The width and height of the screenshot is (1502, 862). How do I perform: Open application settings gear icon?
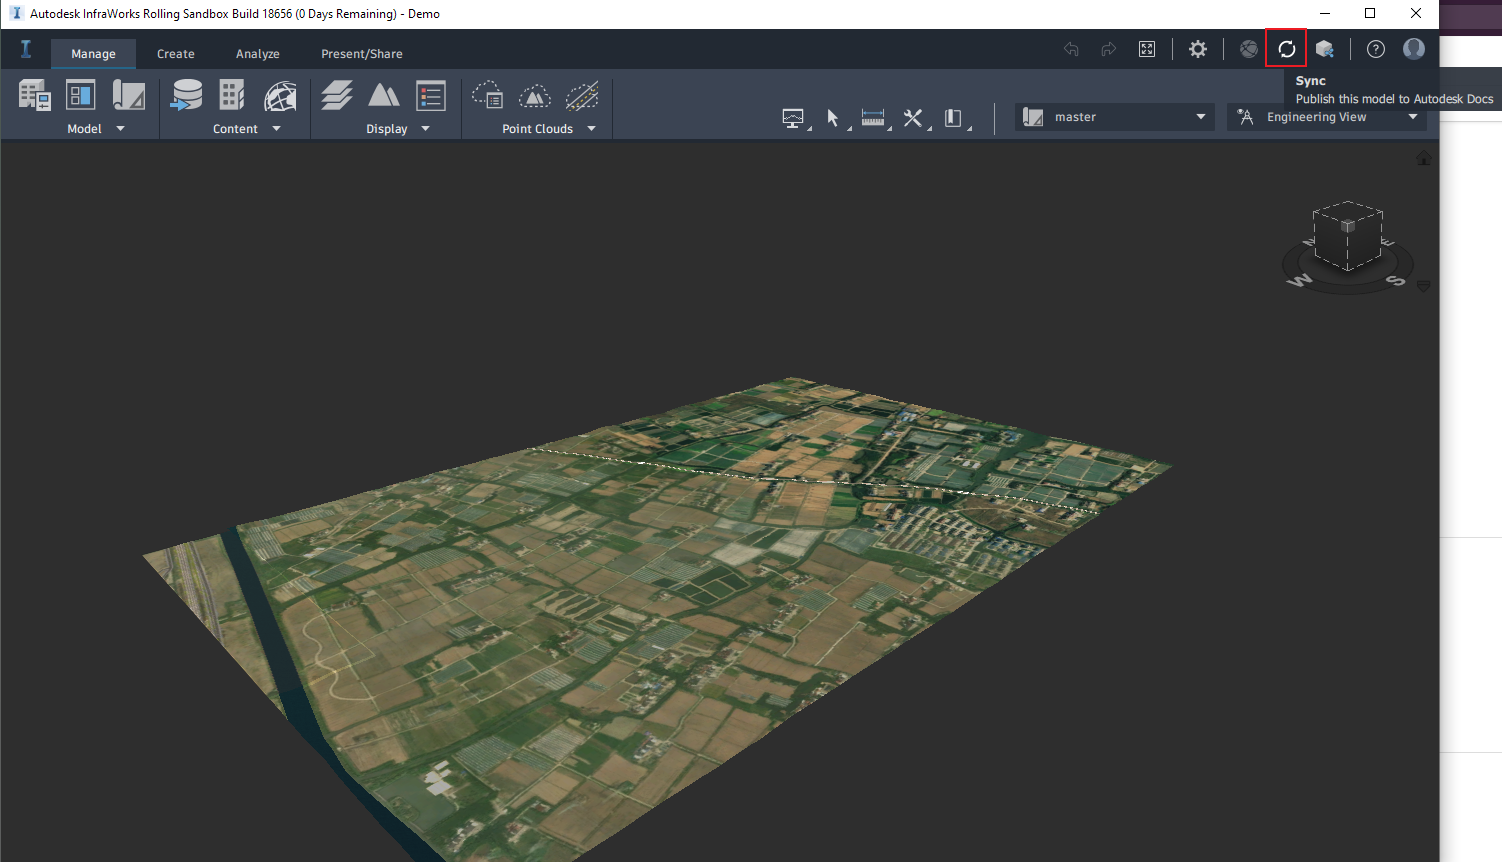point(1197,49)
